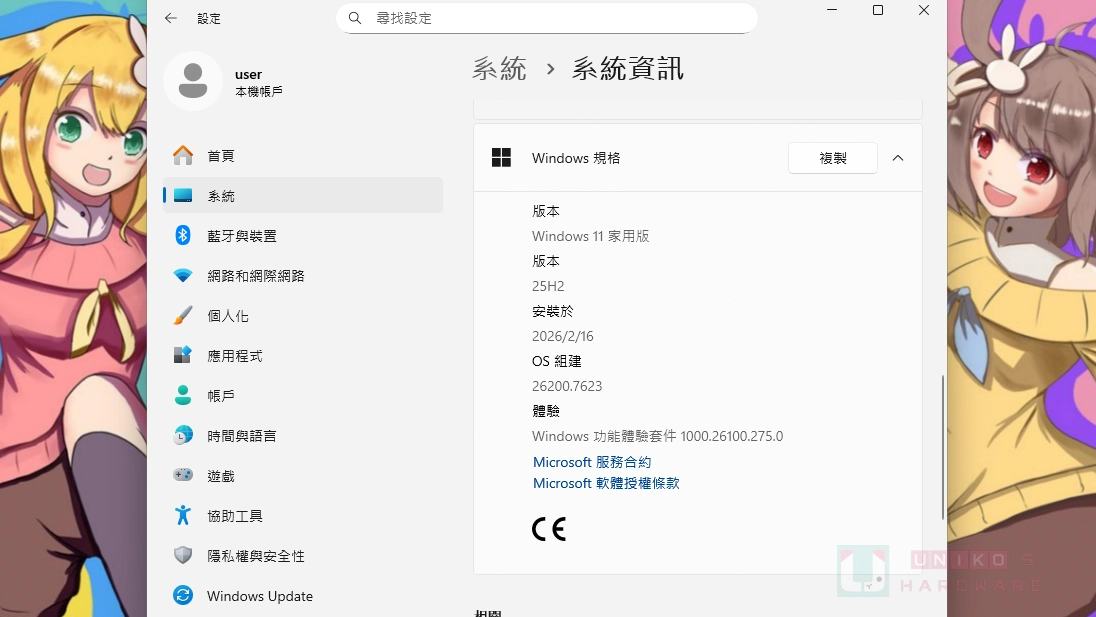Click user 本機帳戶 account name

point(259,82)
